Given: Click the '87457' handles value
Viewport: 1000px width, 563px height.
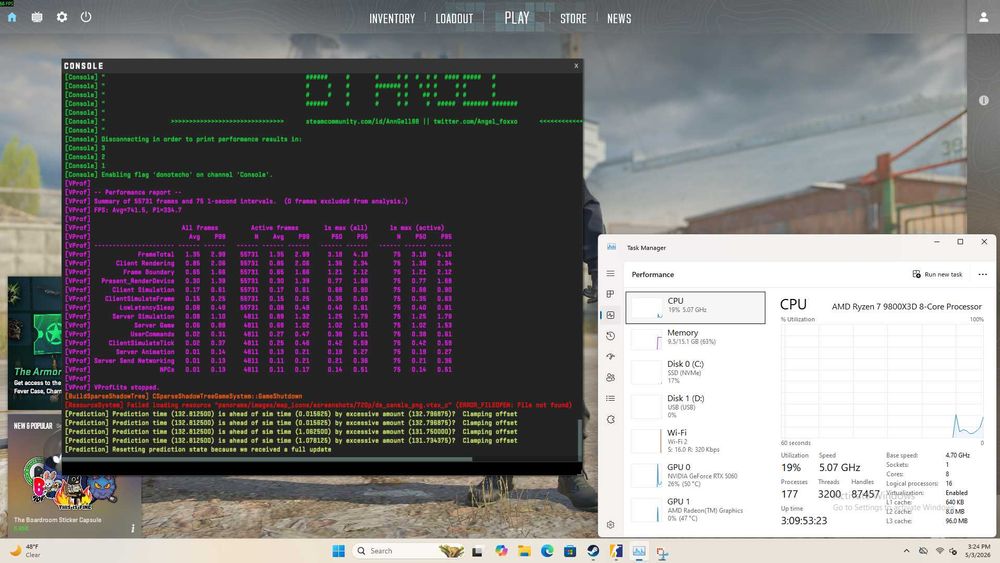Looking at the screenshot, I should [865, 494].
